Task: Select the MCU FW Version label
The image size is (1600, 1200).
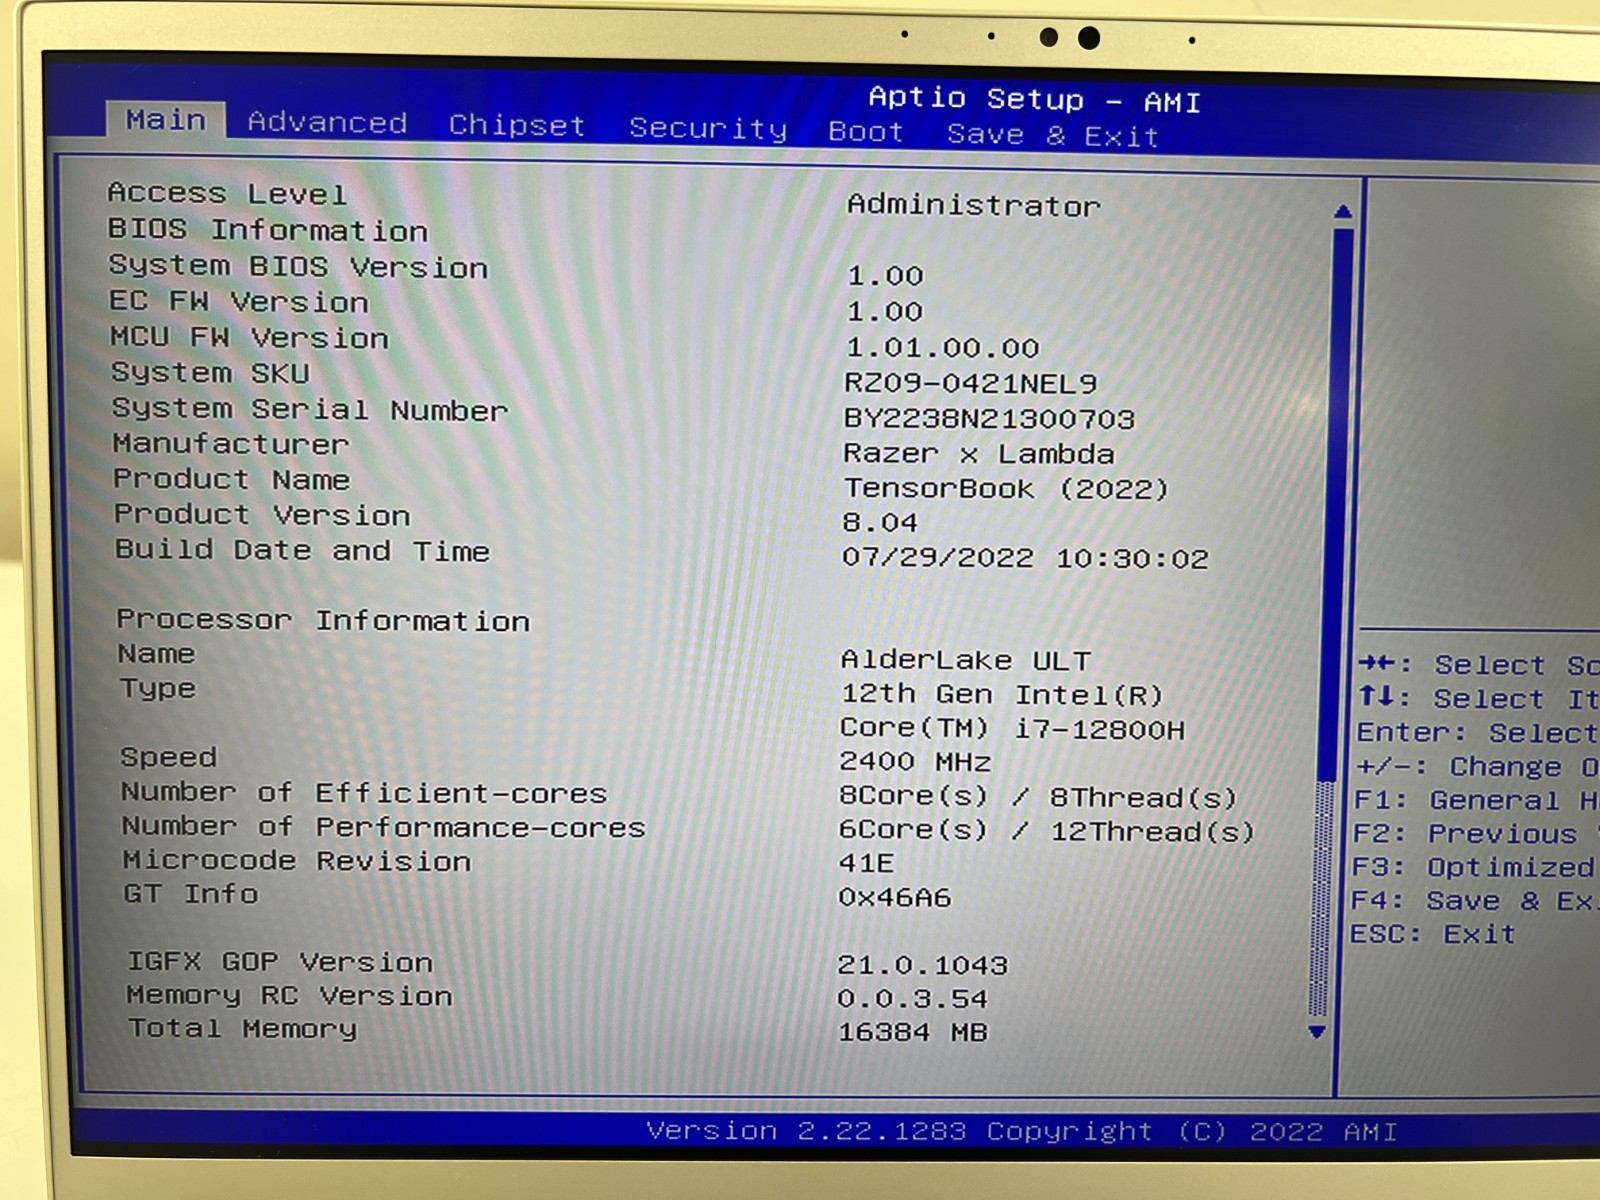Action: (250, 337)
